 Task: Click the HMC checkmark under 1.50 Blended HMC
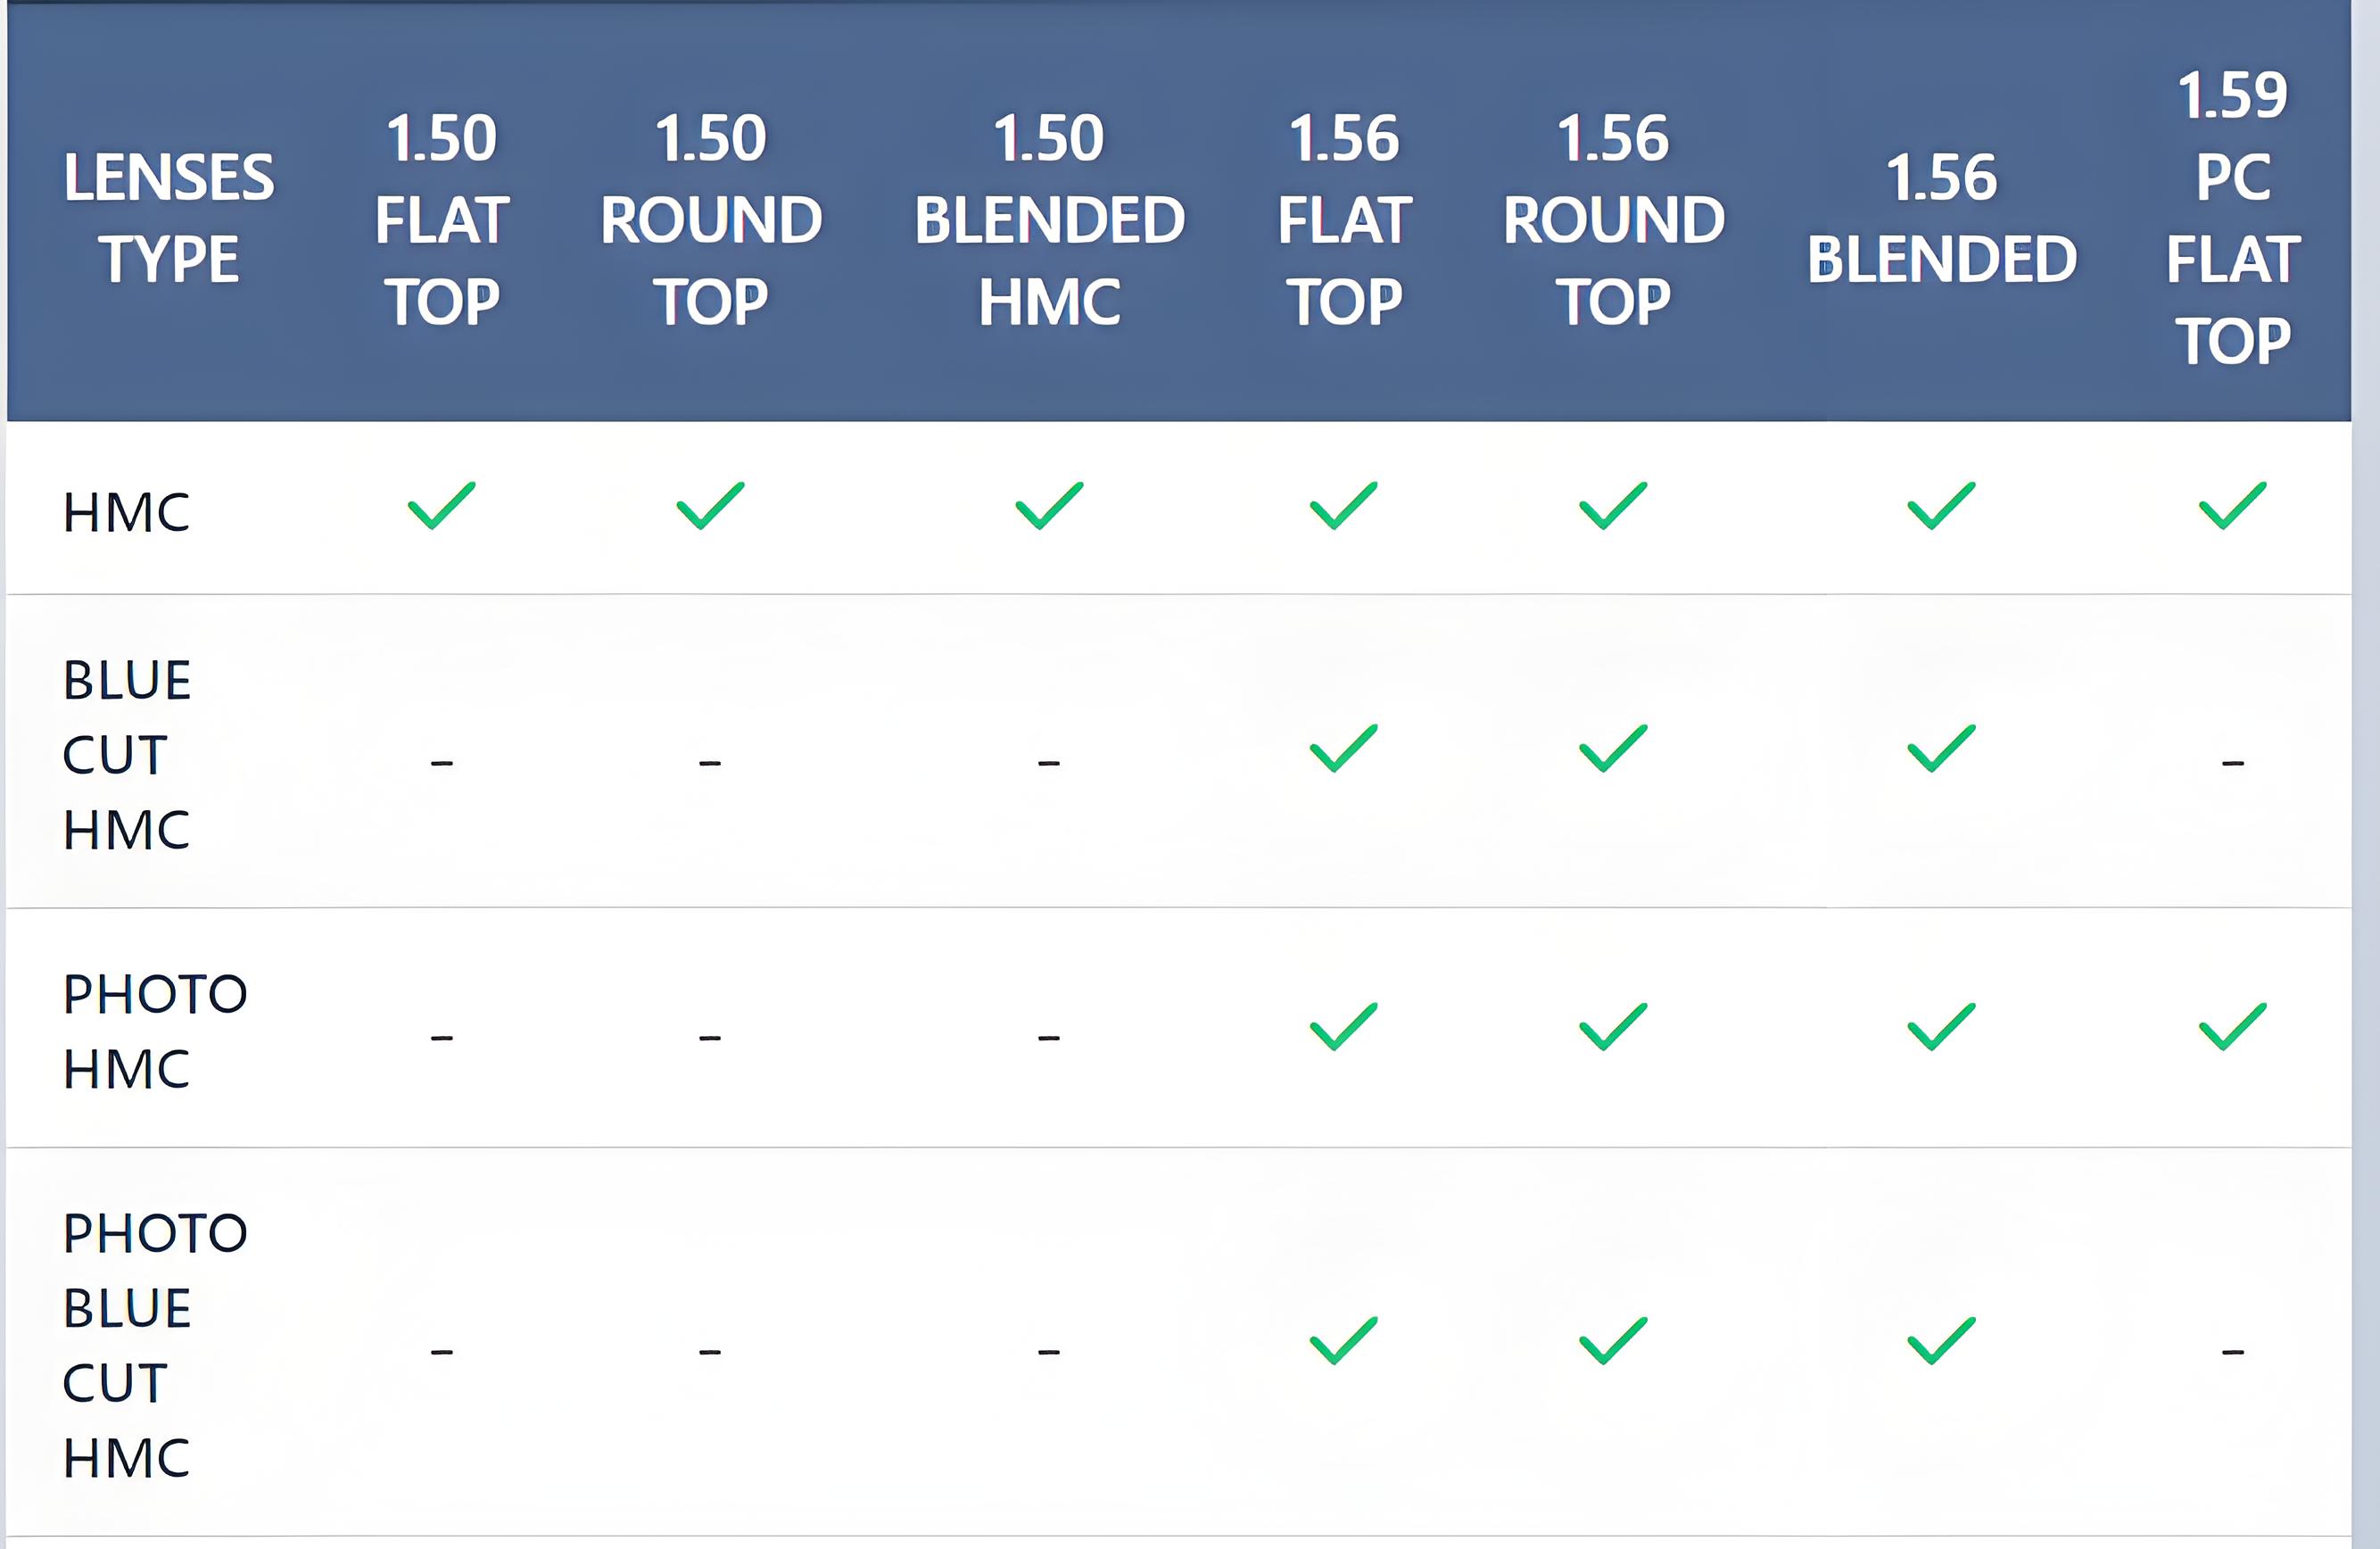(1049, 506)
